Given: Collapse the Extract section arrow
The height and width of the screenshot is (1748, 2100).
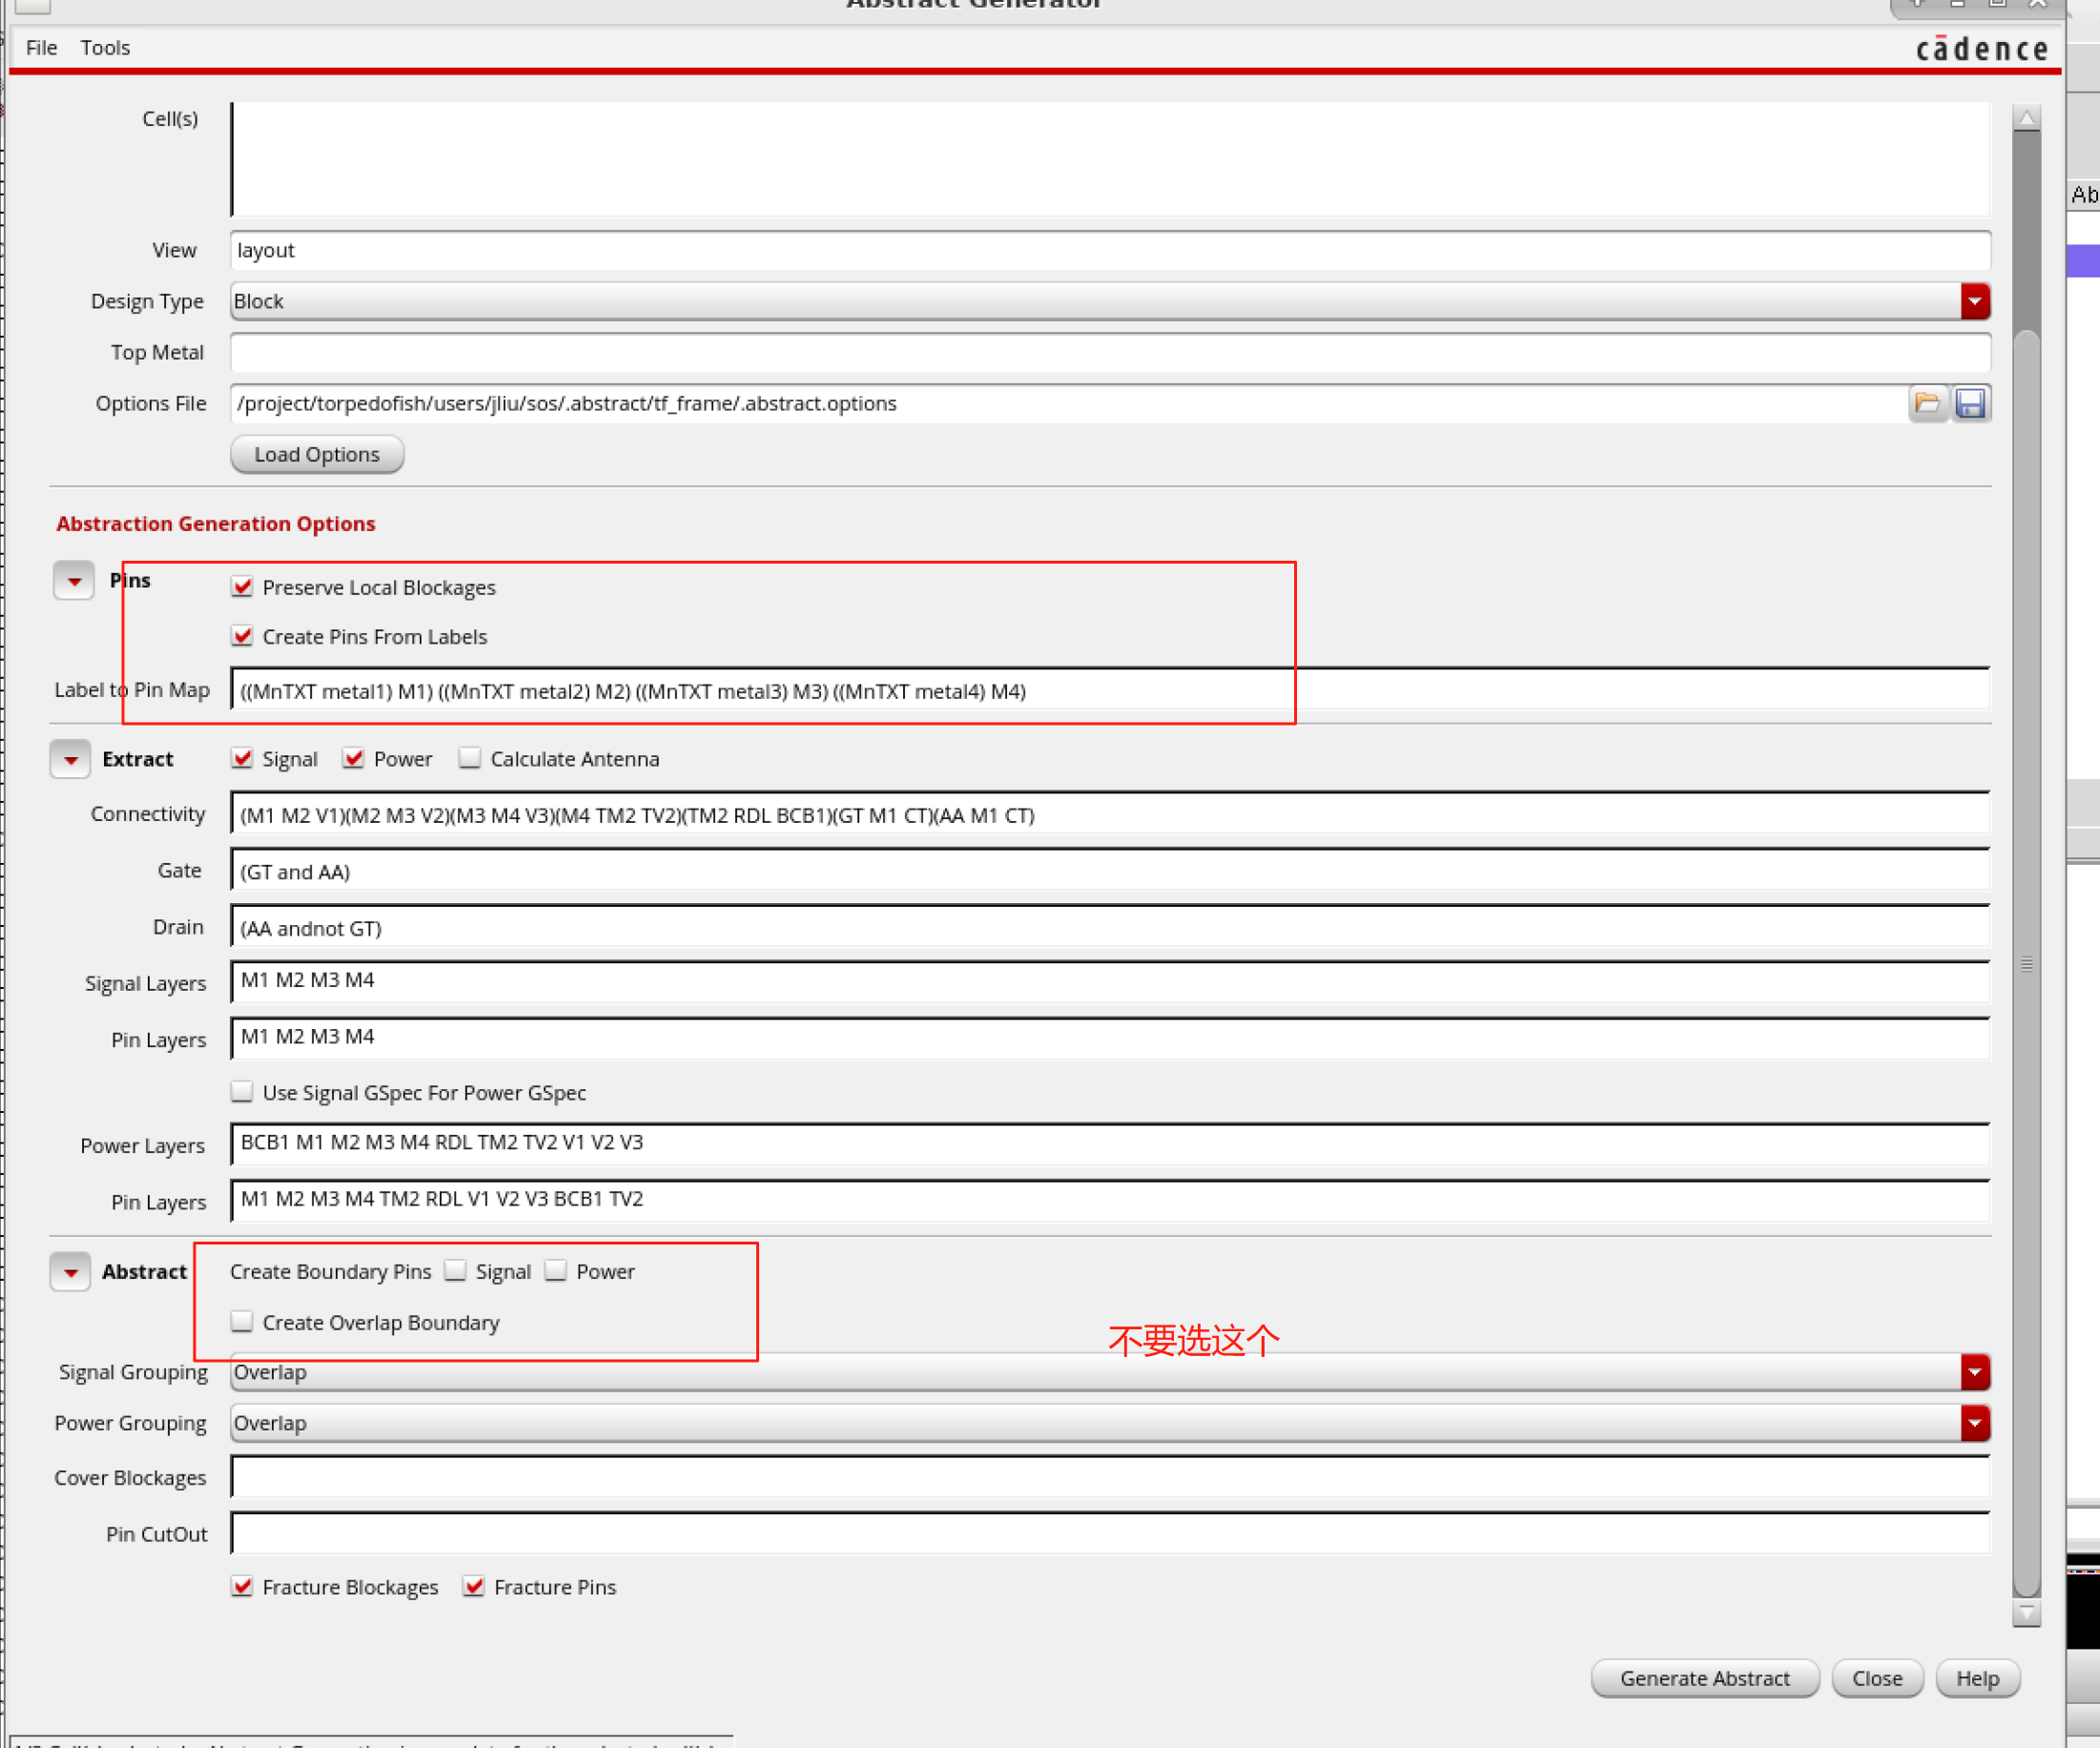Looking at the screenshot, I should pos(71,760).
